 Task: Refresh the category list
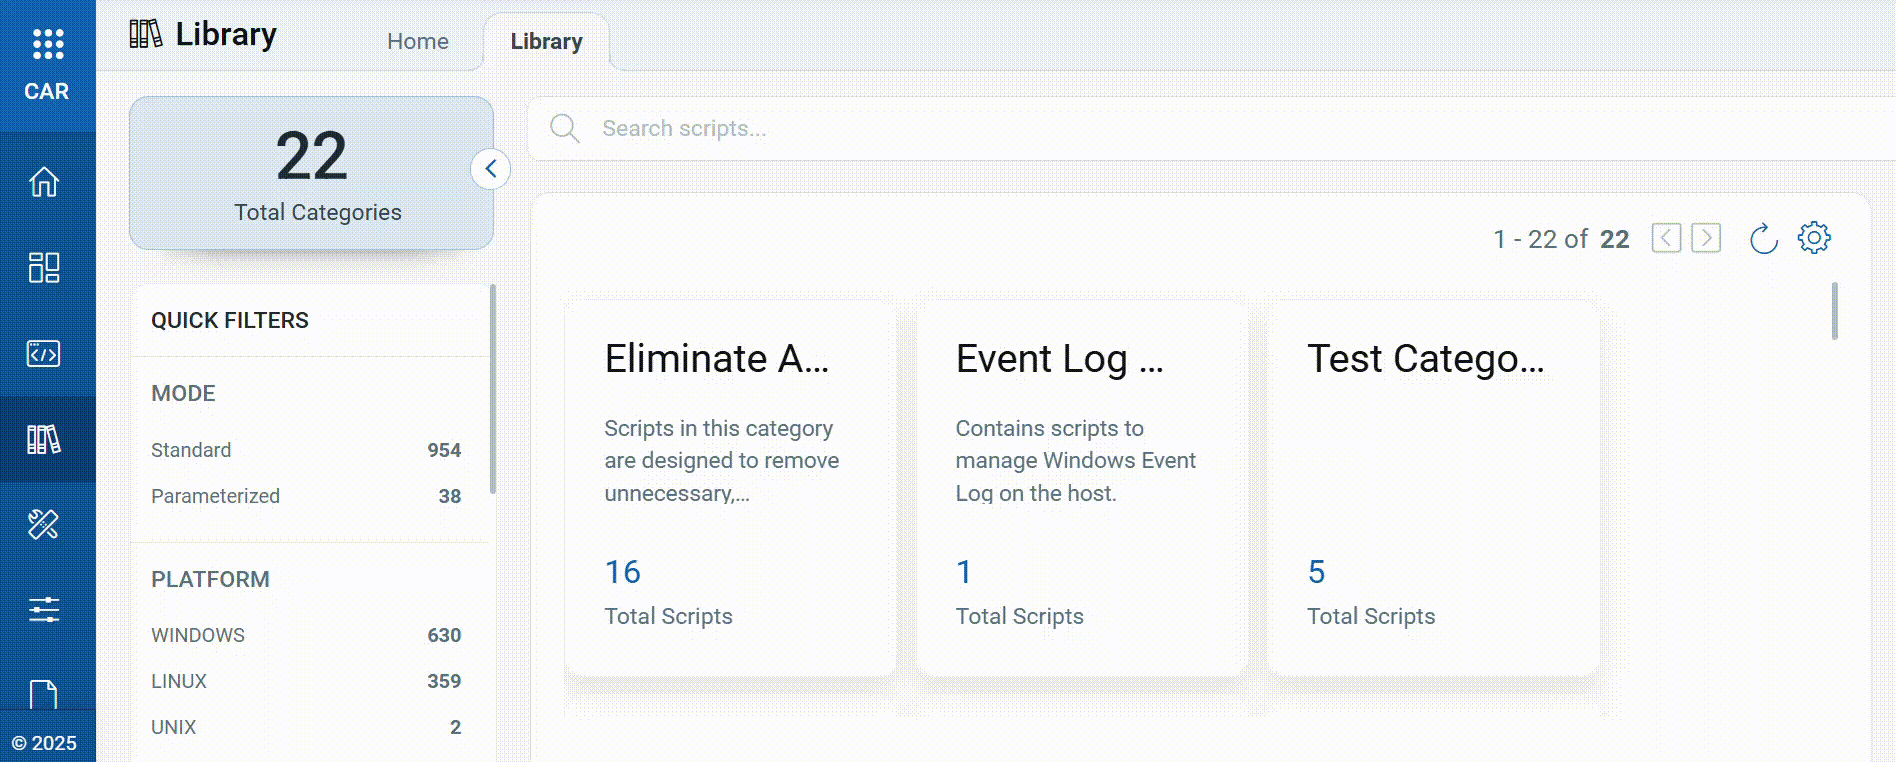click(1763, 239)
